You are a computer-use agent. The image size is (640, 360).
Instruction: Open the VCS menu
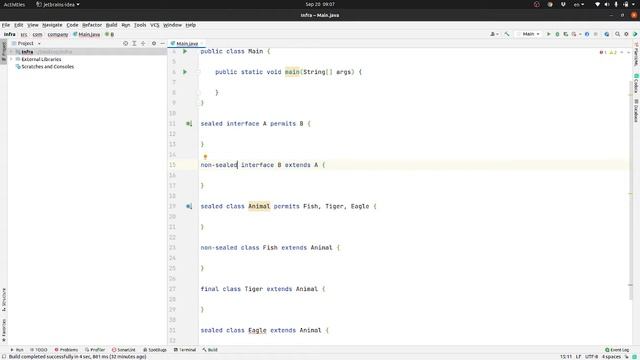pos(155,25)
